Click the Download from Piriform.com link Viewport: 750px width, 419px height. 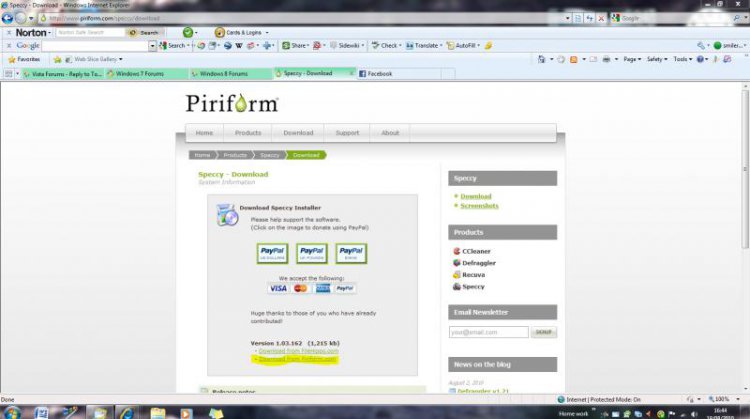[298, 359]
